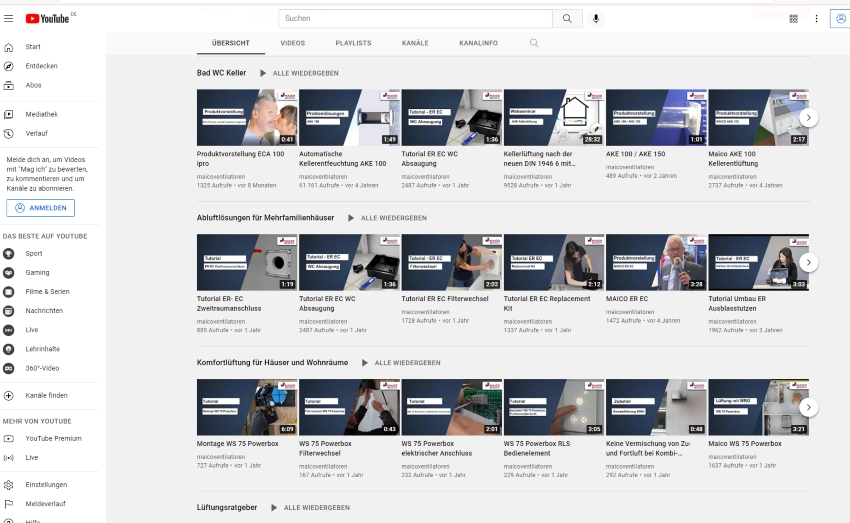The height and width of the screenshot is (523, 850).
Task: Switch to the KANÄLE tab
Action: point(415,43)
